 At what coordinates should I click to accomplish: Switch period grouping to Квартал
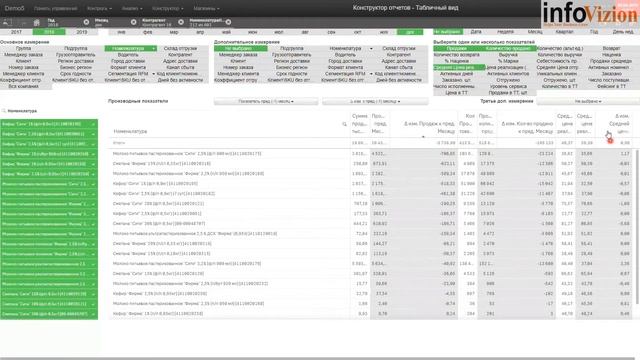(x=564, y=32)
